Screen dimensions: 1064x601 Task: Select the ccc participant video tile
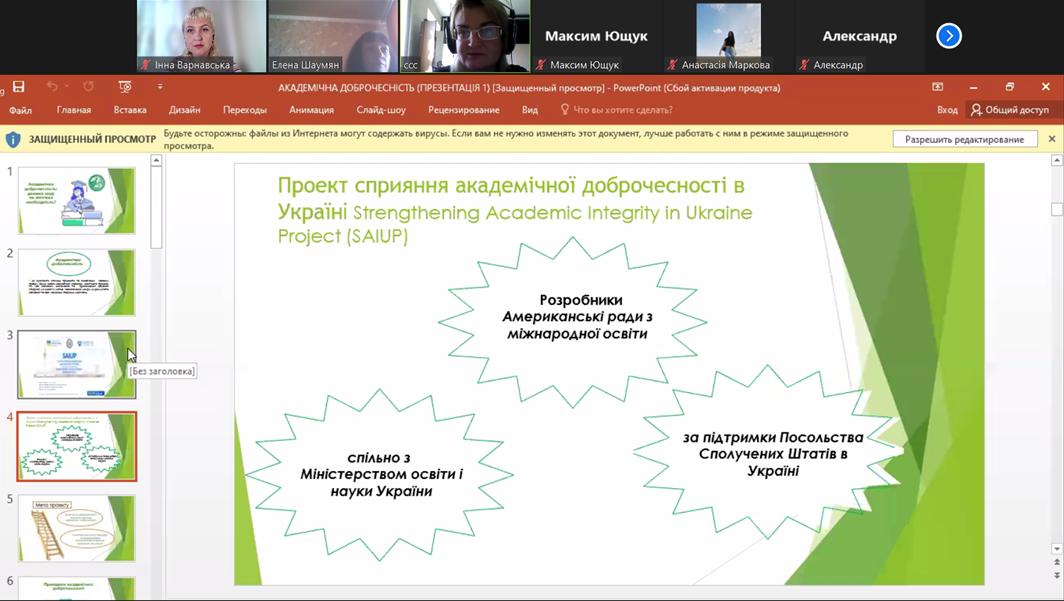tap(465, 36)
